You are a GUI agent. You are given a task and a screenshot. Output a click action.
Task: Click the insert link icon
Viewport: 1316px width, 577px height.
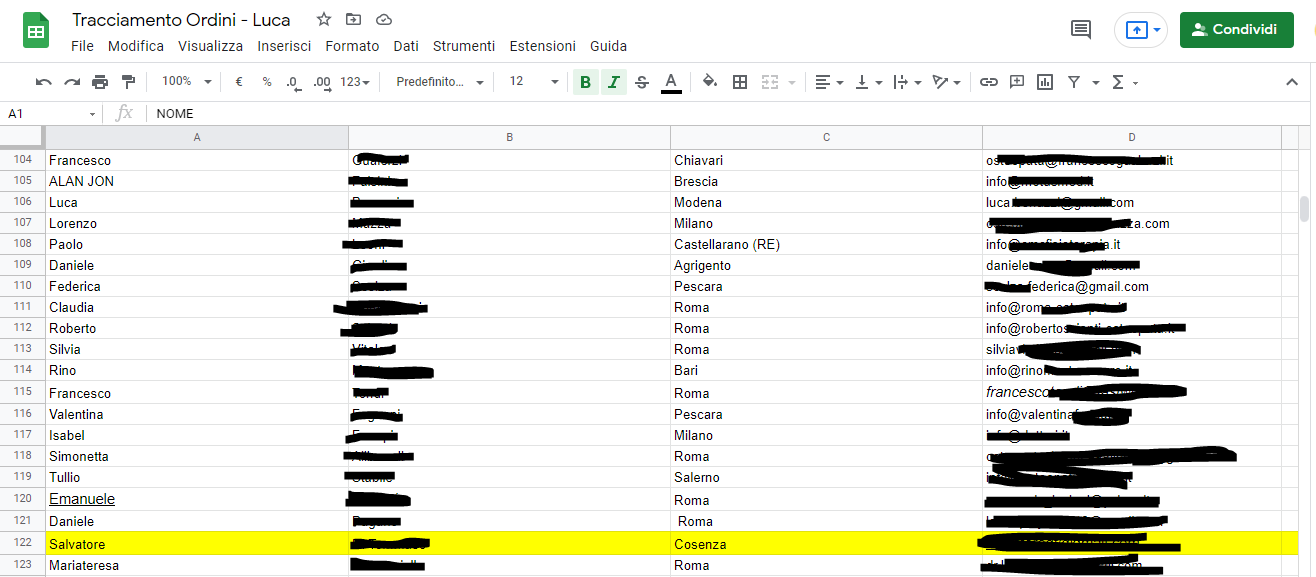pos(988,82)
